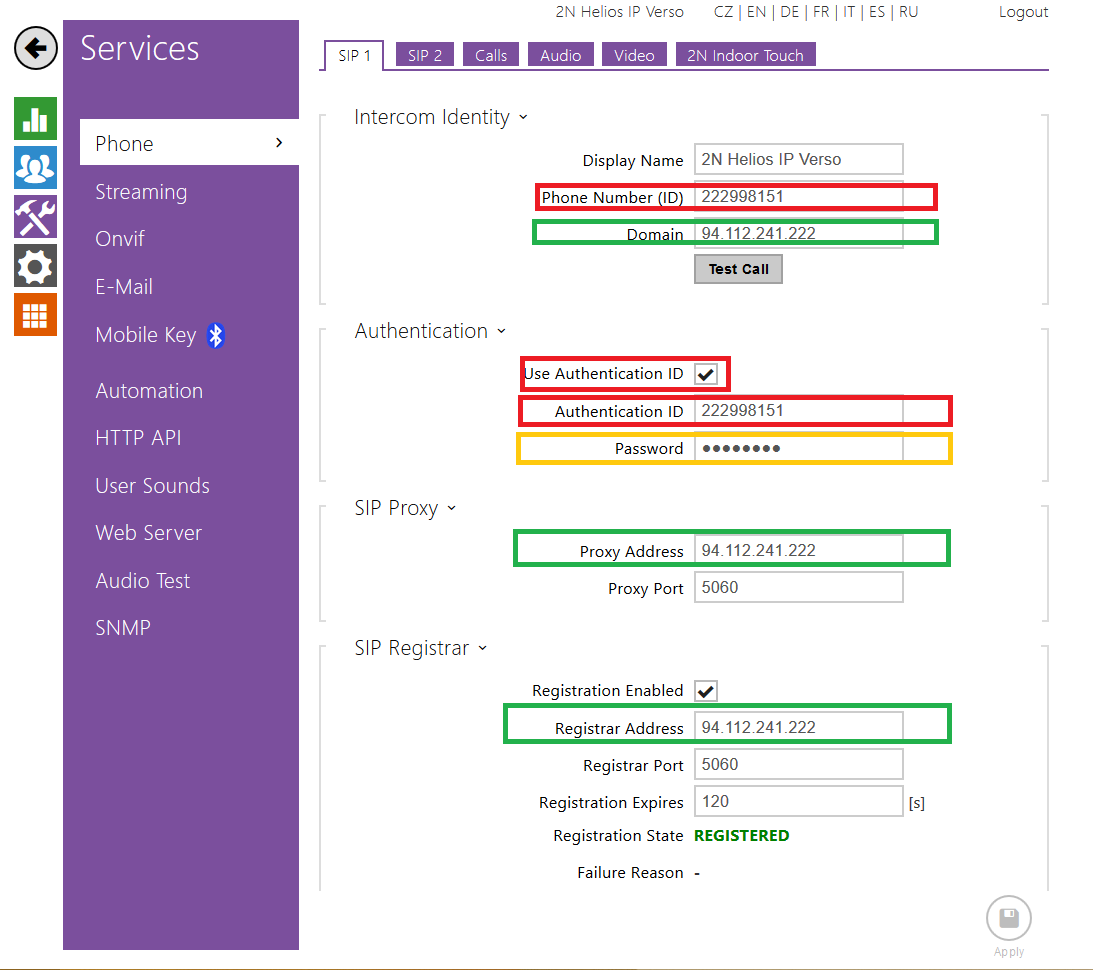Select Web Server in the Services menu
Image resolution: width=1093 pixels, height=970 pixels.
pos(148,533)
